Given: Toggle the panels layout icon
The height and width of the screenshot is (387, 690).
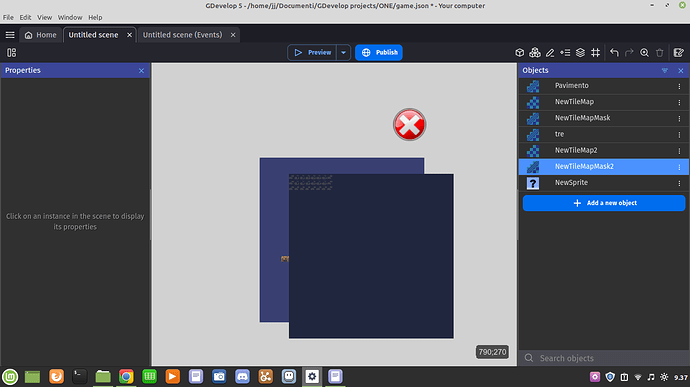Looking at the screenshot, I should [11, 52].
